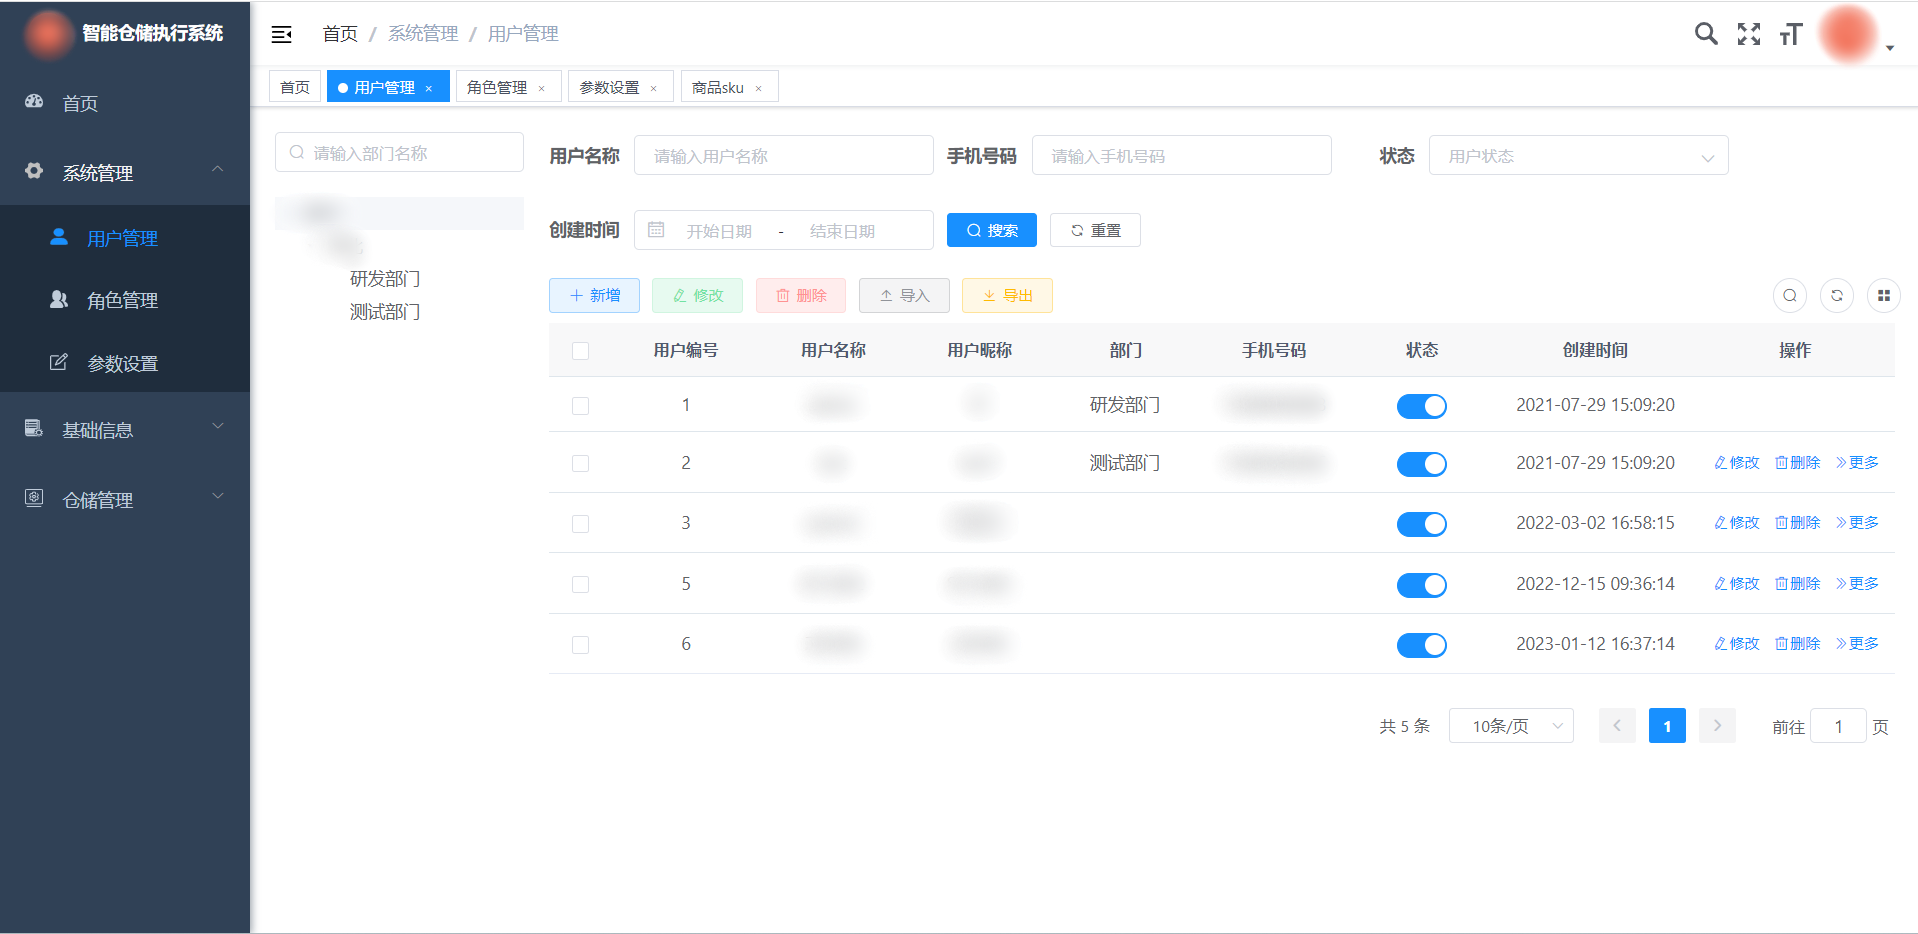Go to next page arrow in pagination
This screenshot has width=1918, height=934.
coord(1717,726)
